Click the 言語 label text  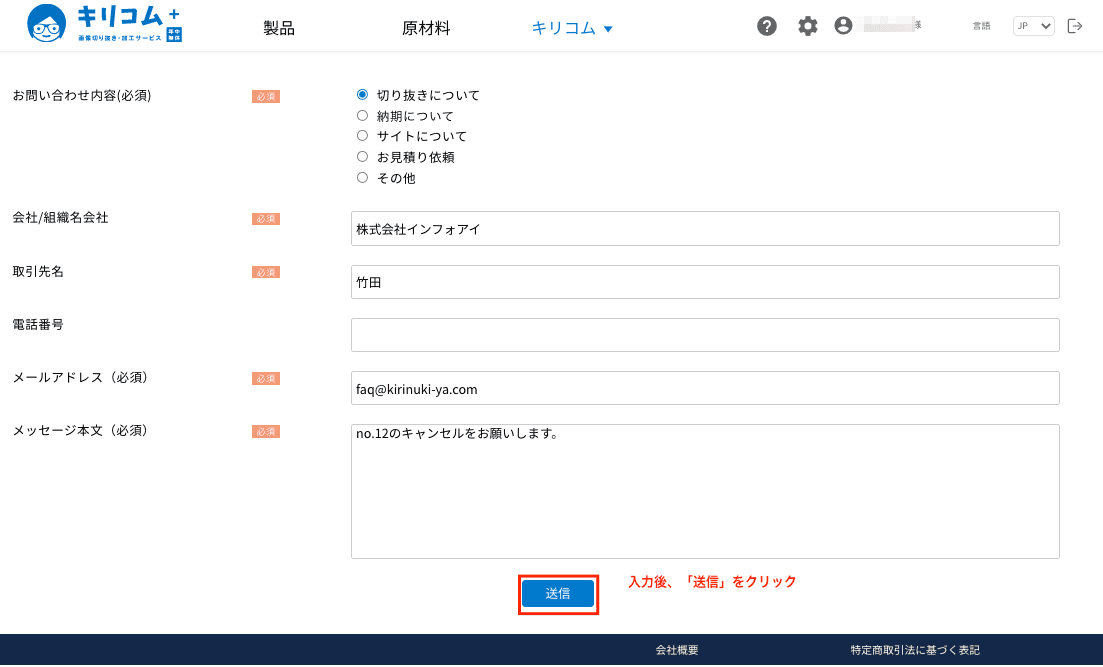981,26
